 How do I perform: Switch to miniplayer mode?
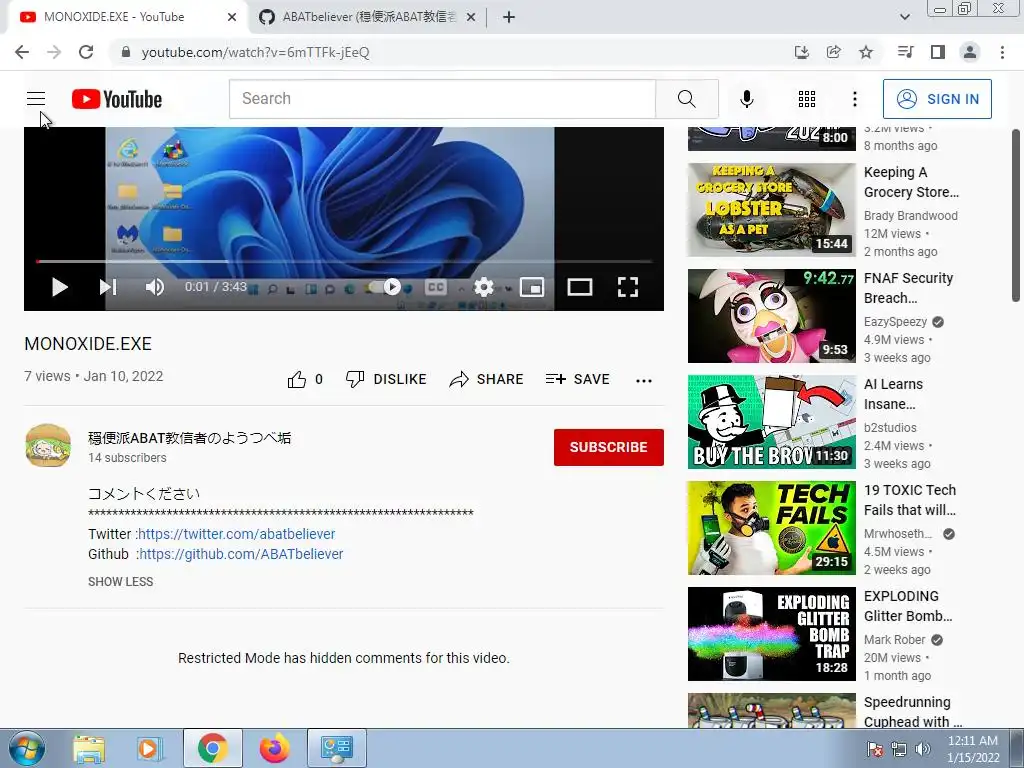532,287
